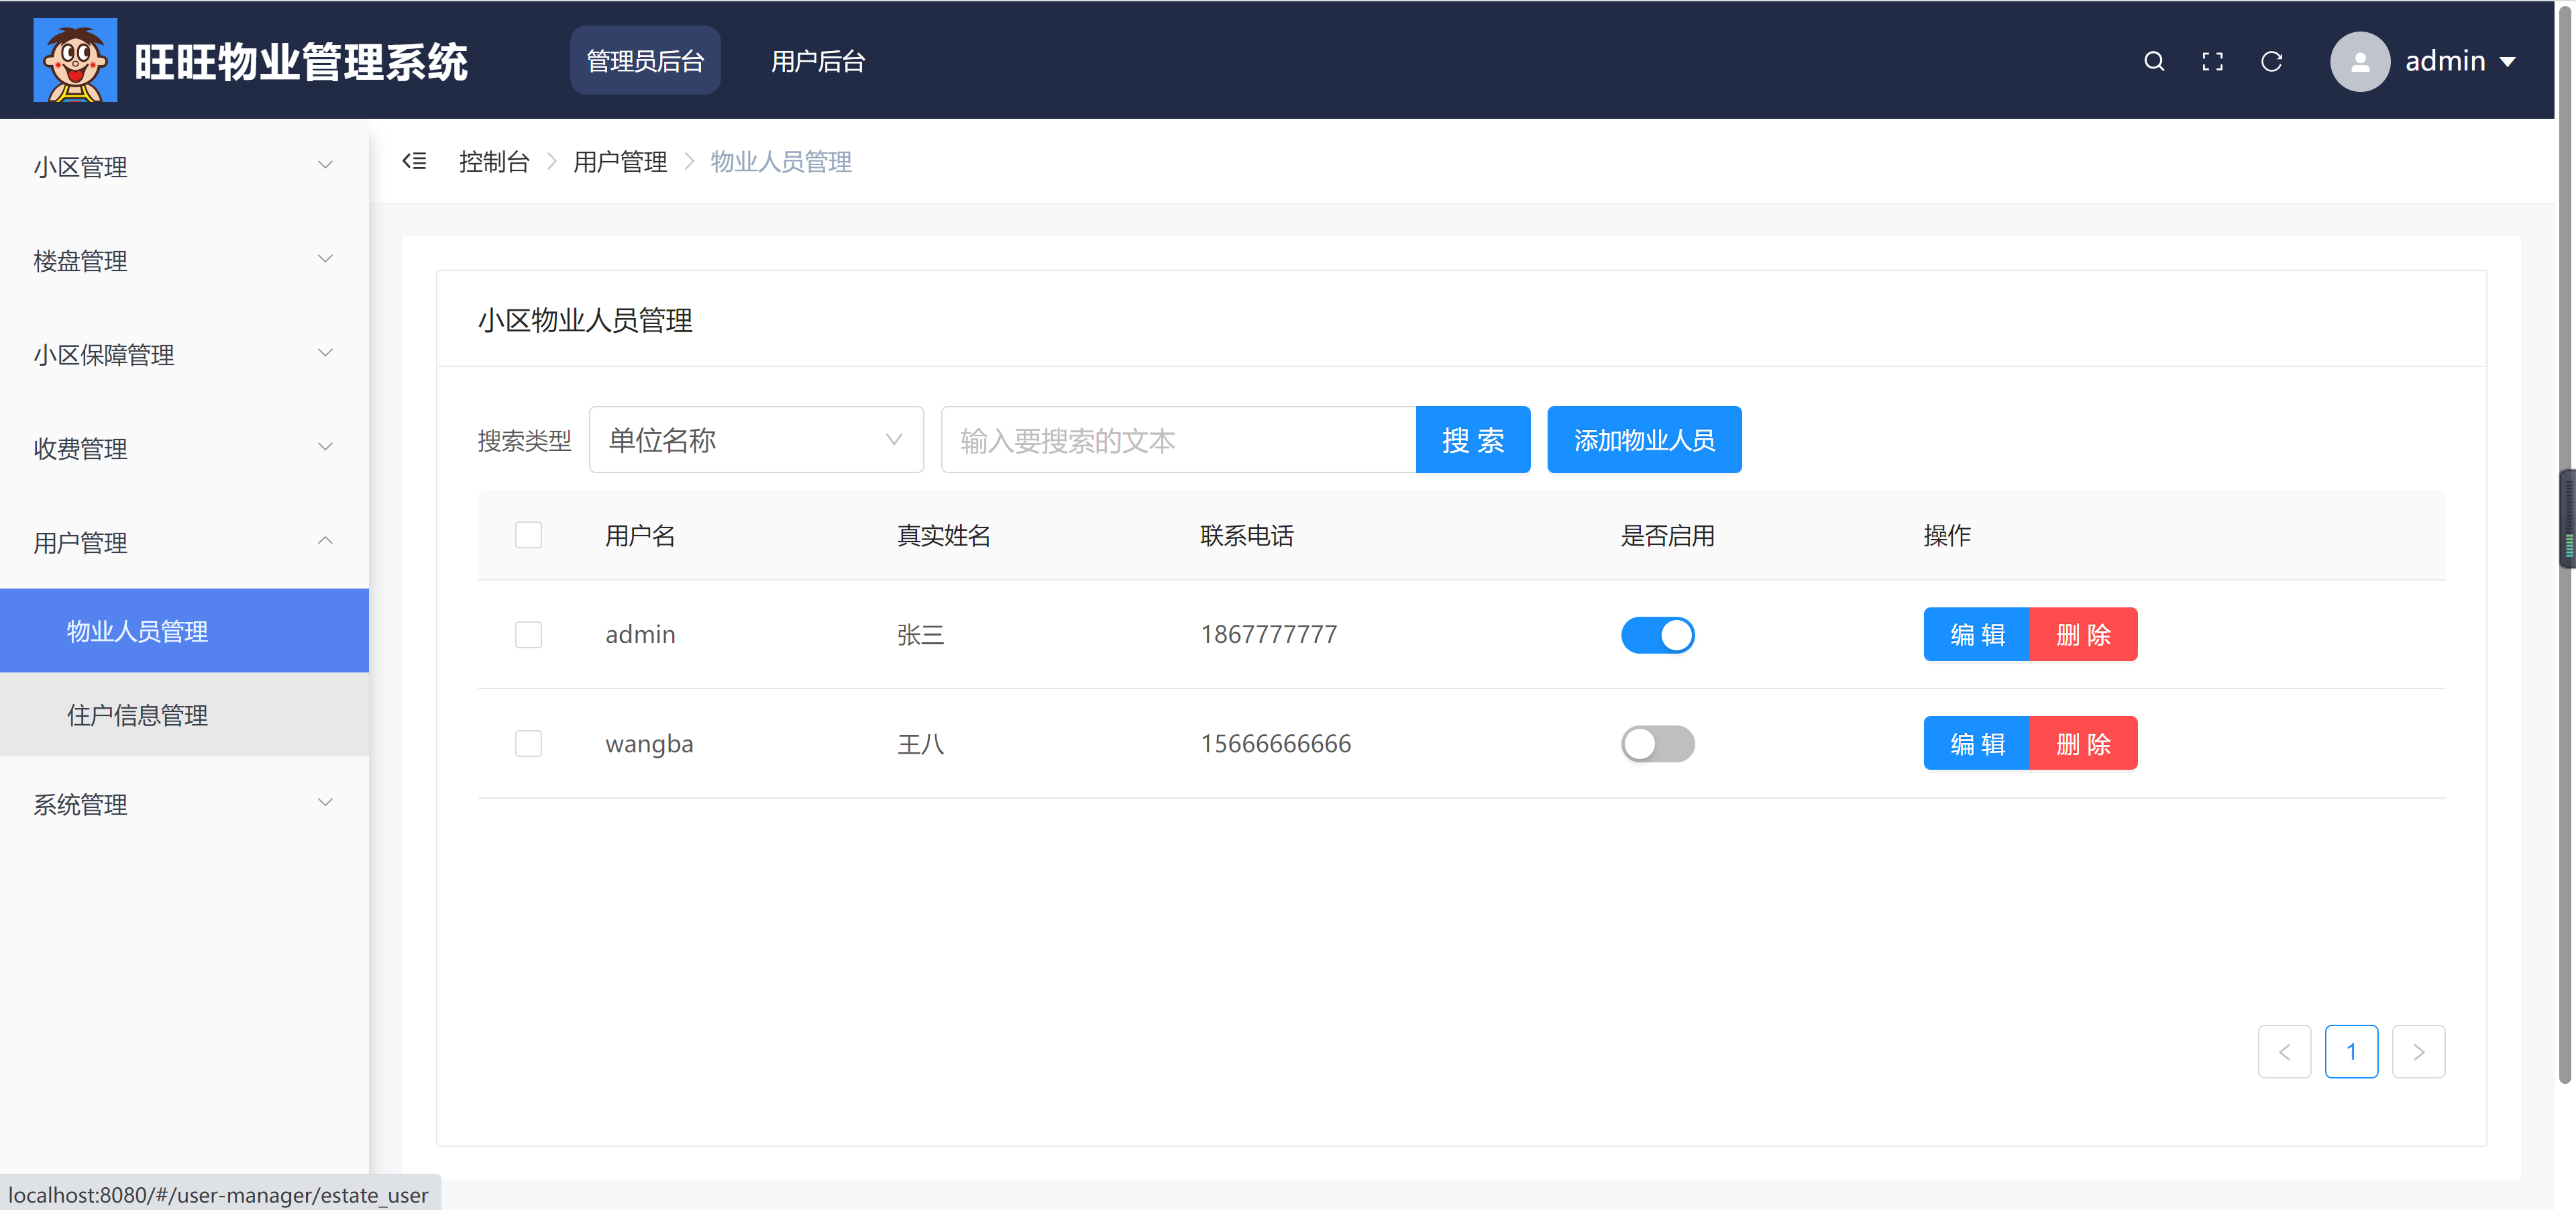Go to next page arrow
This screenshot has width=2576, height=1210.
(2418, 1051)
